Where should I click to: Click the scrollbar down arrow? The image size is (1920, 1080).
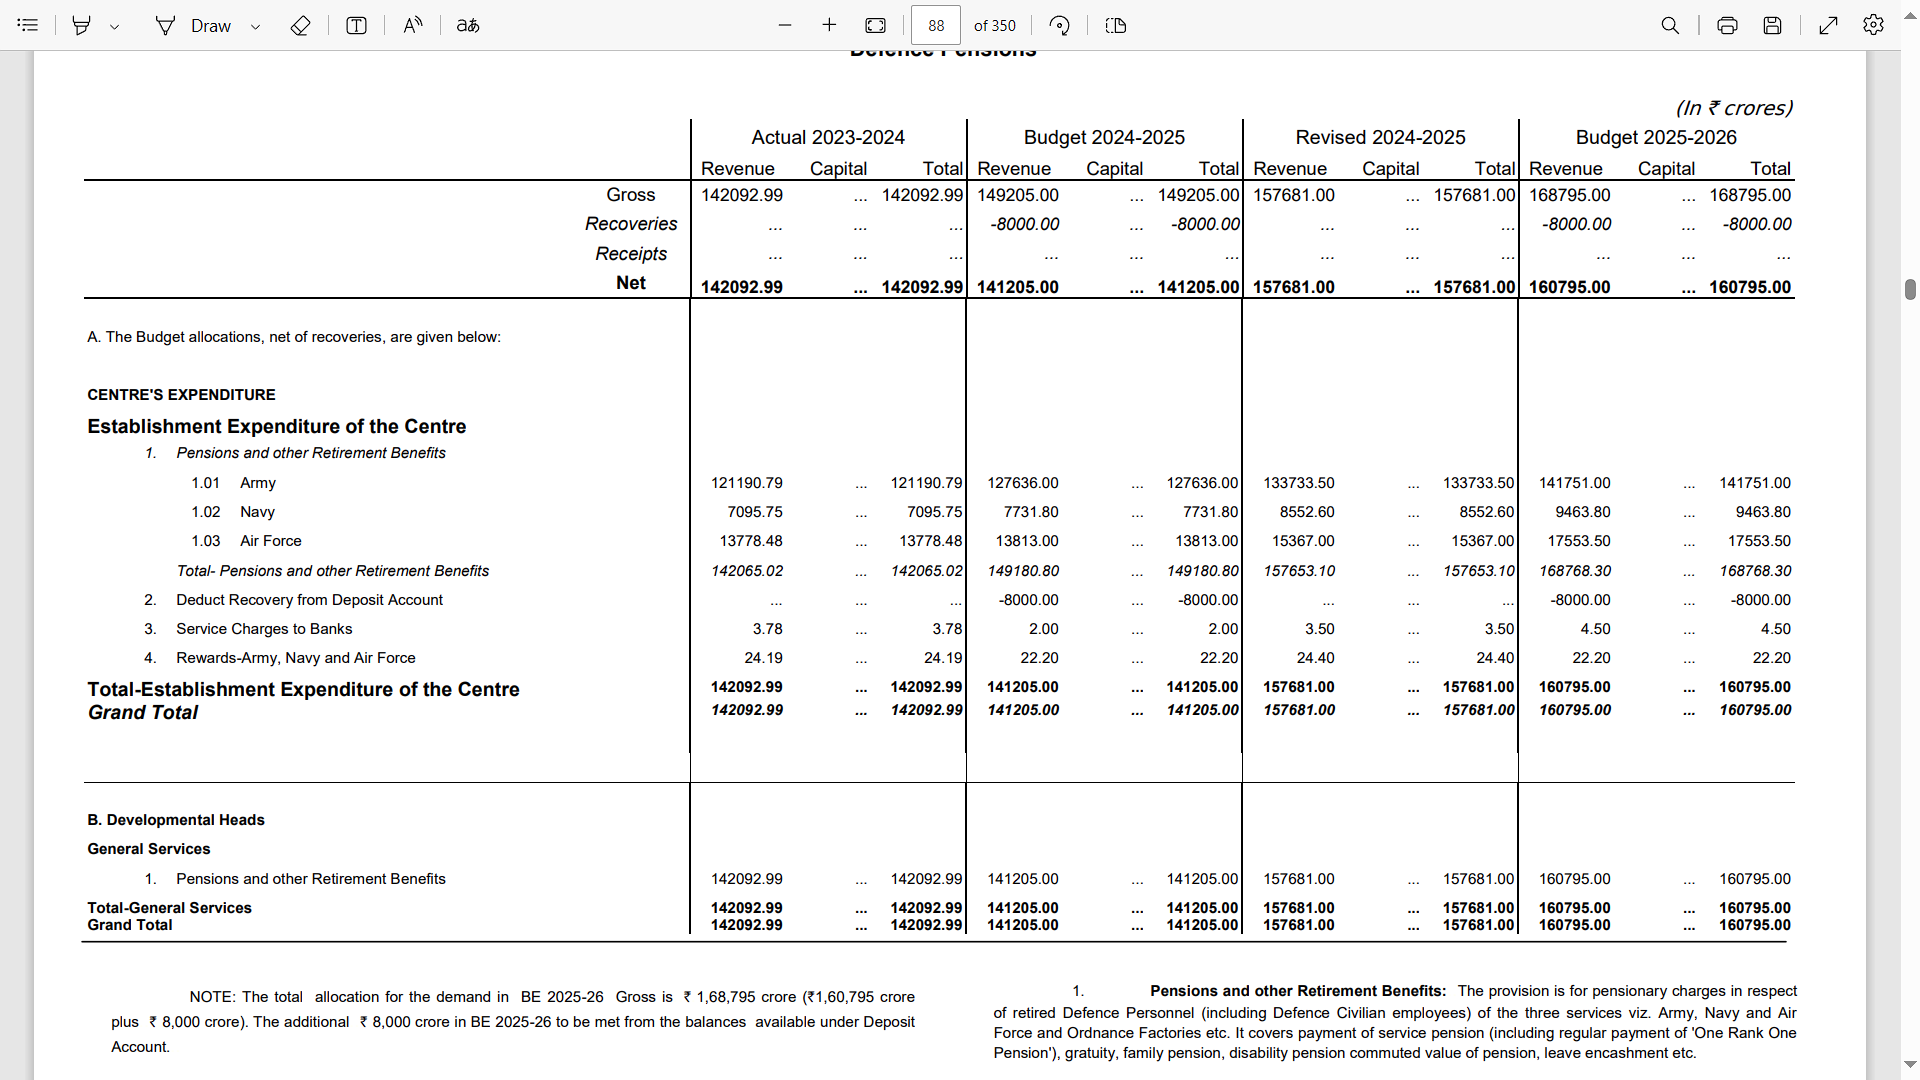pyautogui.click(x=1910, y=1065)
